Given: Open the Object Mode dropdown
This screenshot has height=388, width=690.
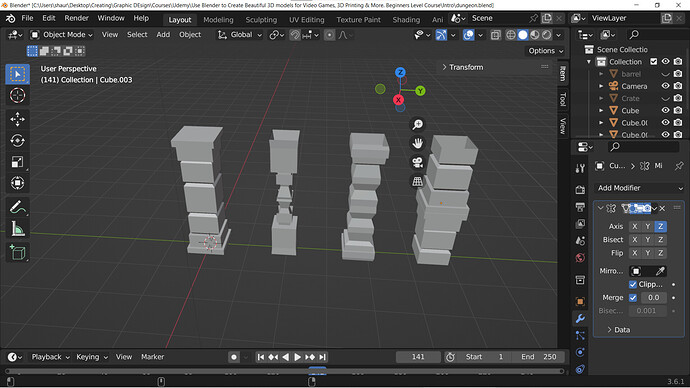Looking at the screenshot, I should [x=62, y=35].
